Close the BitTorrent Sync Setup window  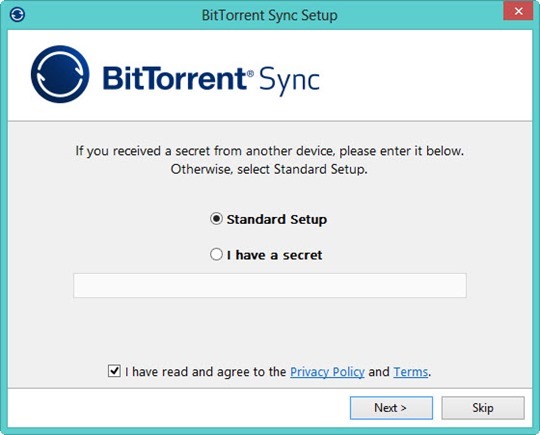(x=518, y=11)
